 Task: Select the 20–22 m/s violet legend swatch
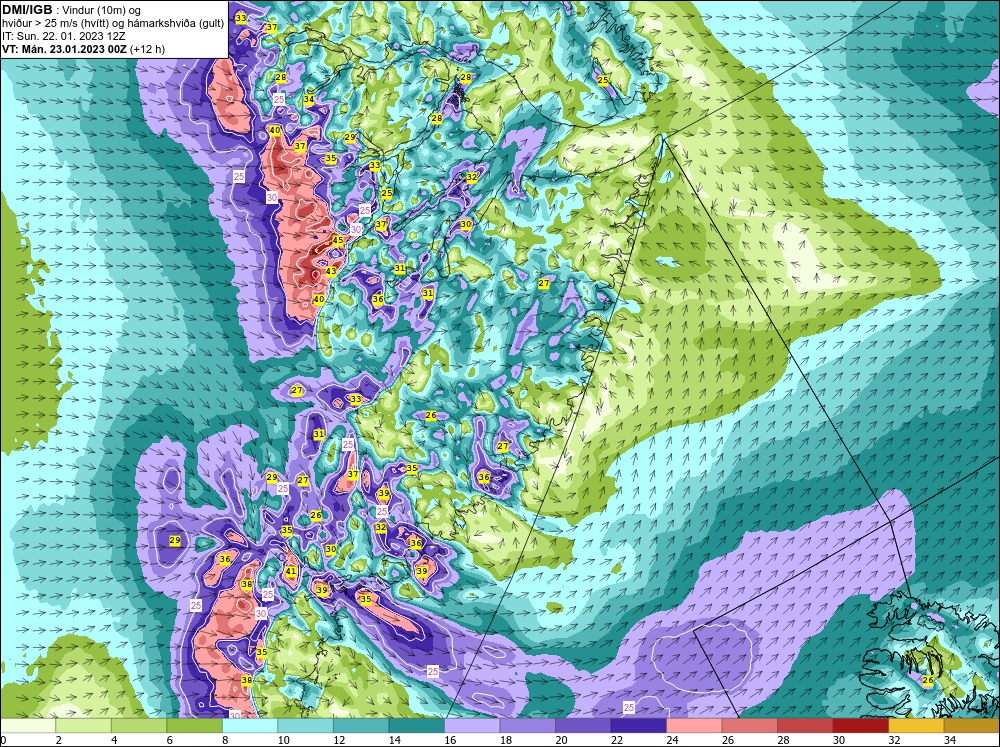[x=583, y=726]
